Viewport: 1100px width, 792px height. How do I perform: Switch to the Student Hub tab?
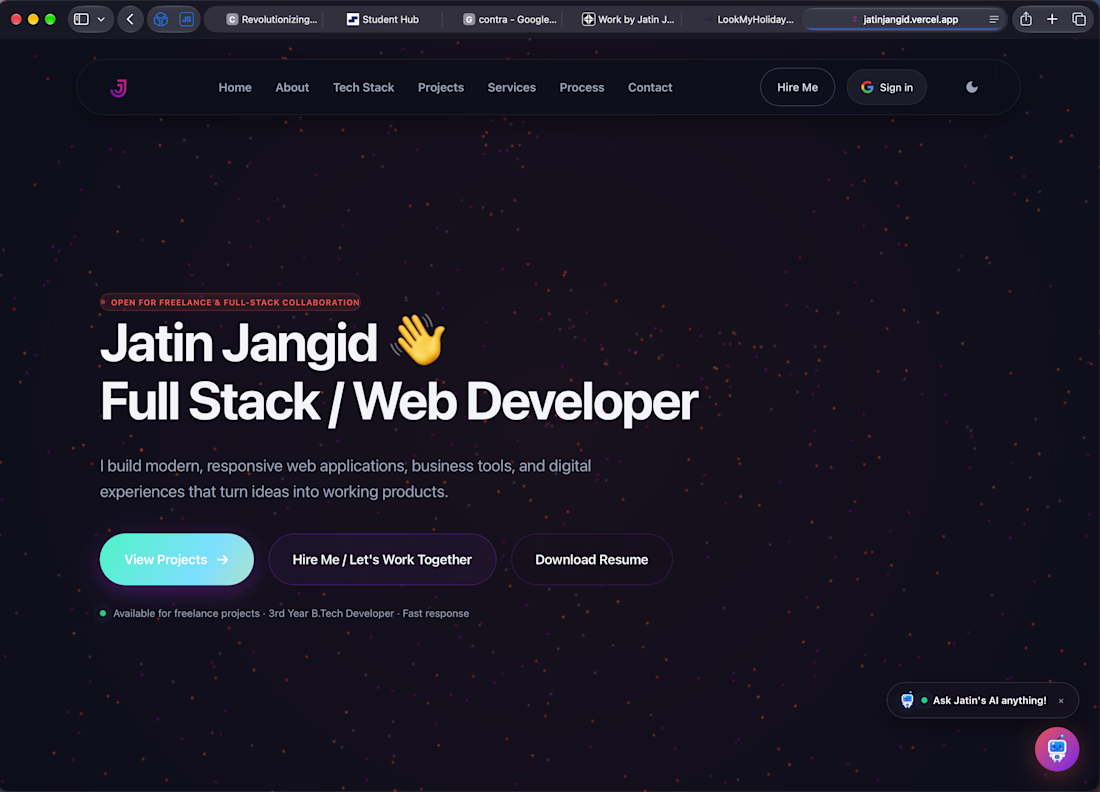[383, 19]
